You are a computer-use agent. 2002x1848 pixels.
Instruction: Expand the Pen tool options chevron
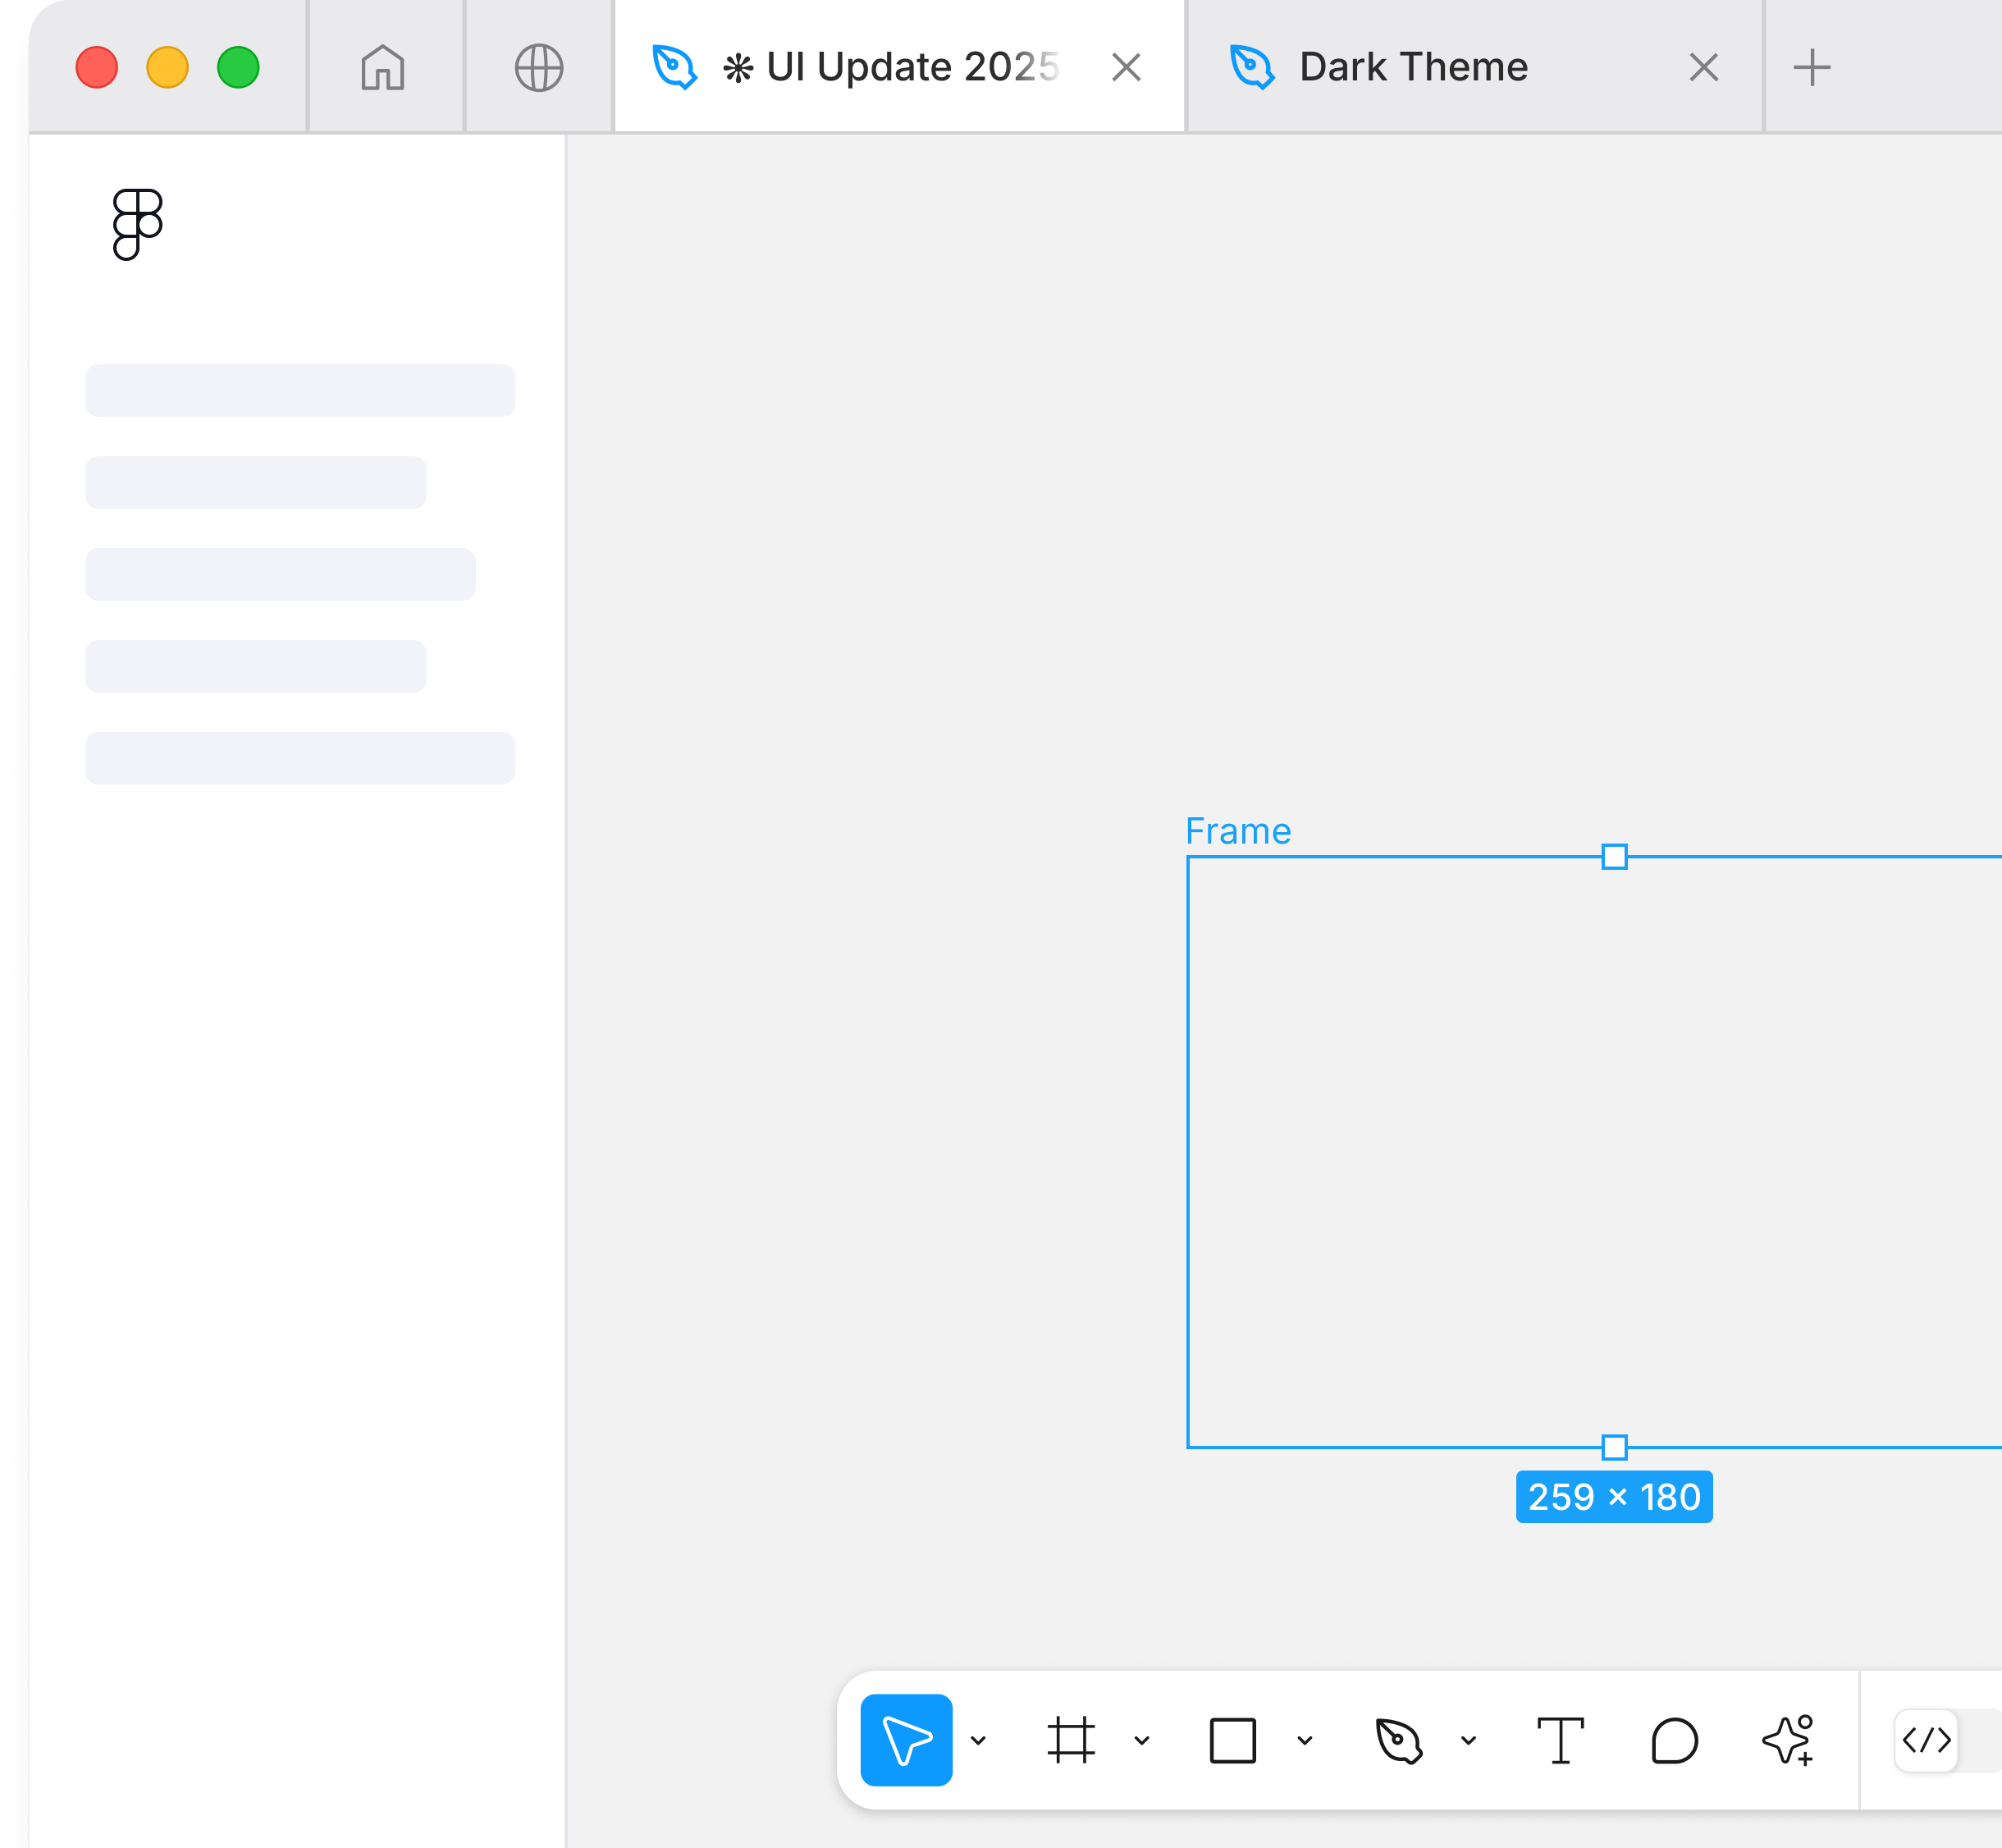[x=1467, y=1740]
